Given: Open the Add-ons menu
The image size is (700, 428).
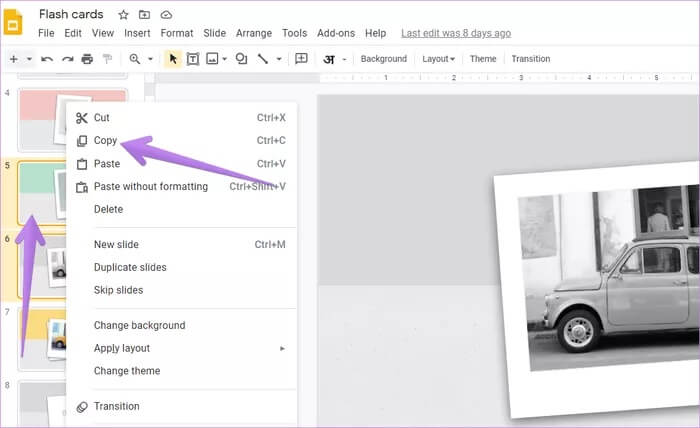Looking at the screenshot, I should point(336,33).
